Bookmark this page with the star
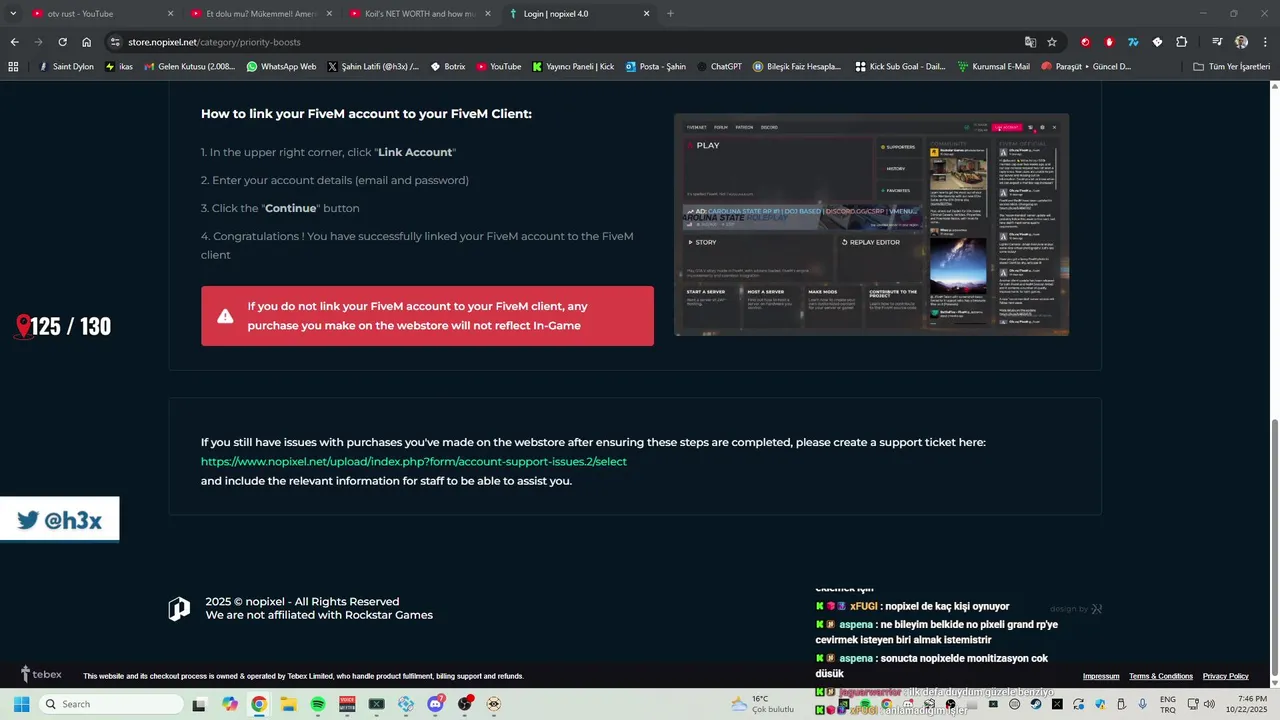This screenshot has height=720, width=1280. tap(1052, 42)
